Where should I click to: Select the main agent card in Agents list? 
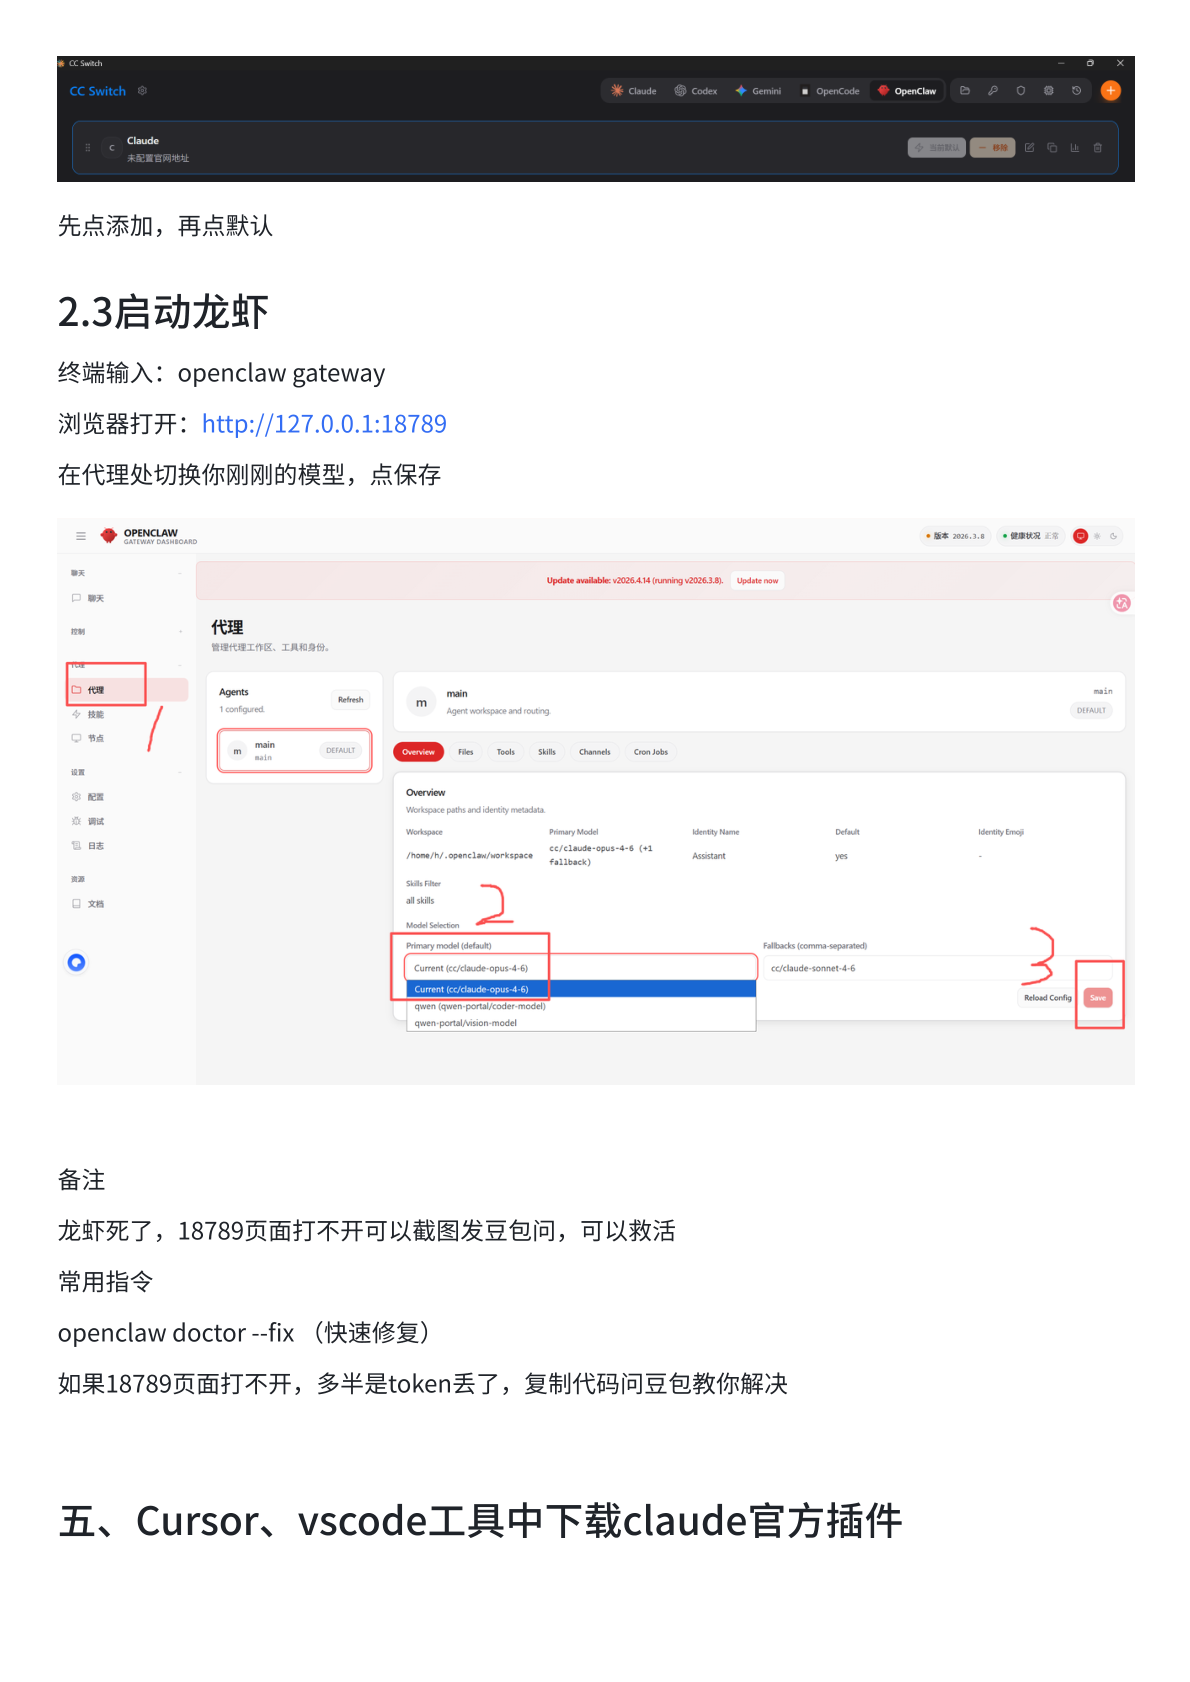pyautogui.click(x=295, y=751)
